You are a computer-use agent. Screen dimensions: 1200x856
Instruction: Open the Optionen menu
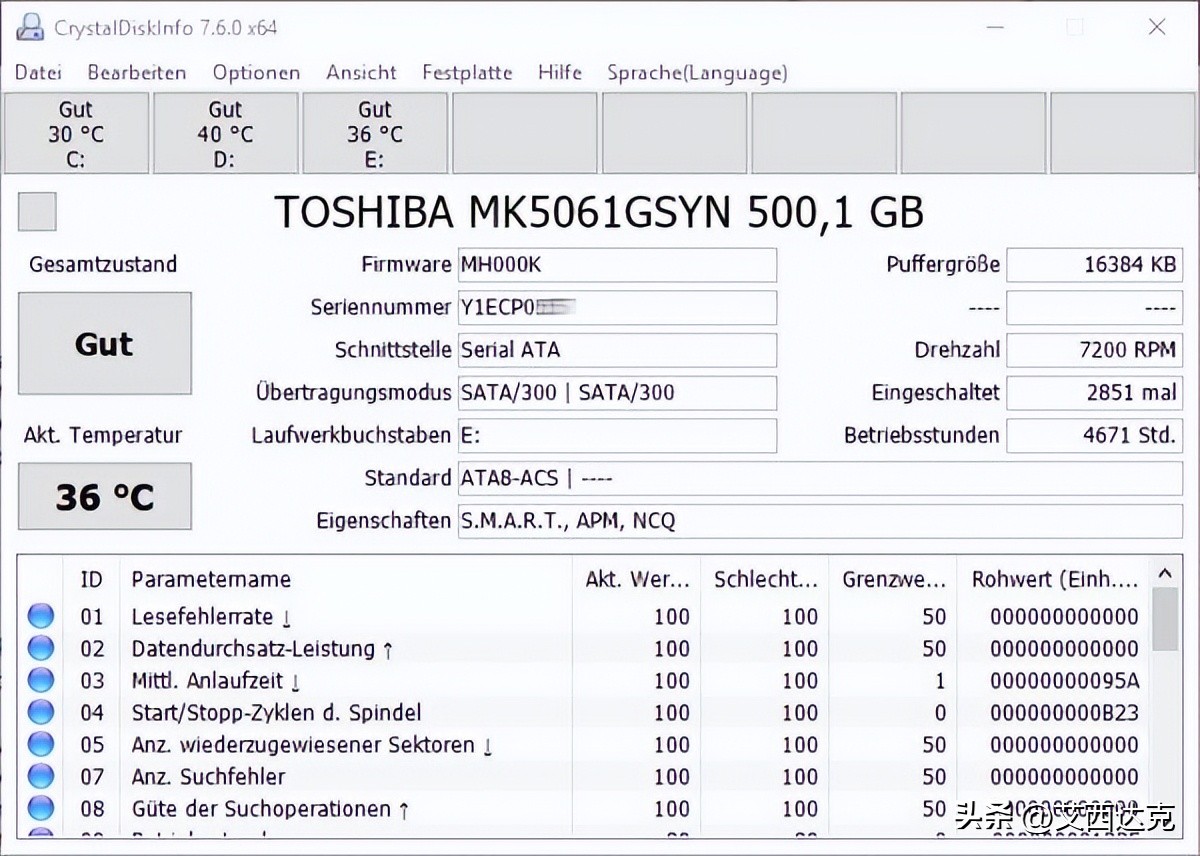[256, 72]
